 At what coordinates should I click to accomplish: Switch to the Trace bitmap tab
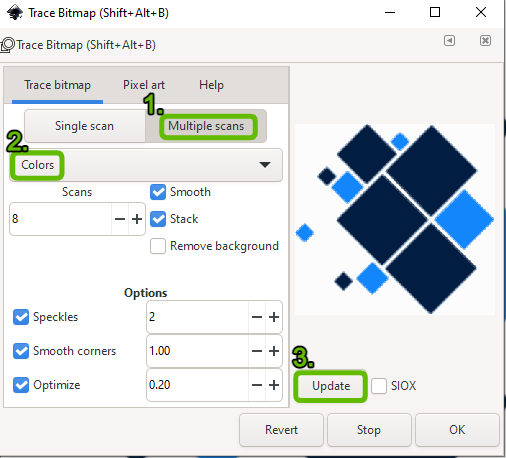point(57,85)
